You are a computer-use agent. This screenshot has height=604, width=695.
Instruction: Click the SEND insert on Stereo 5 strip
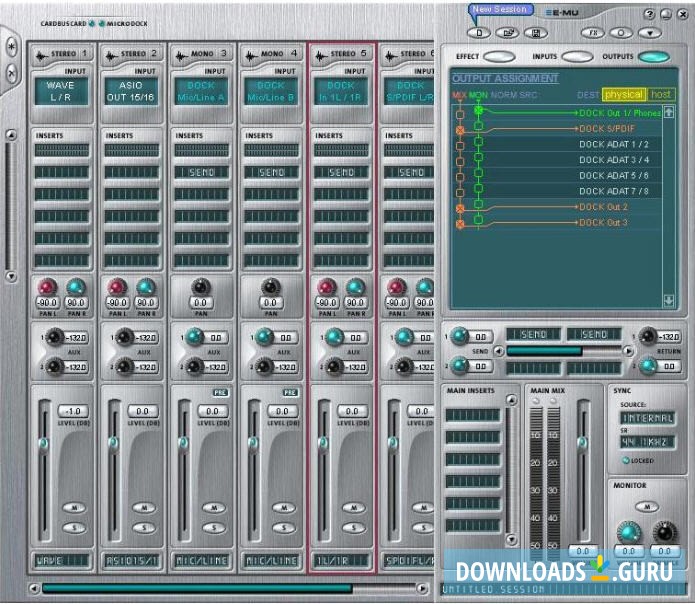341,172
